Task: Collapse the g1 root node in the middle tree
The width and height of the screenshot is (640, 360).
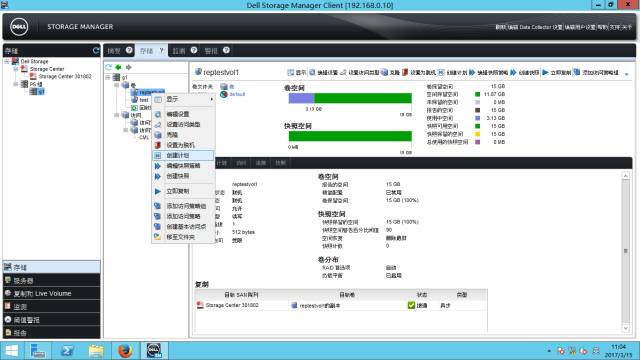Action: 108,77
